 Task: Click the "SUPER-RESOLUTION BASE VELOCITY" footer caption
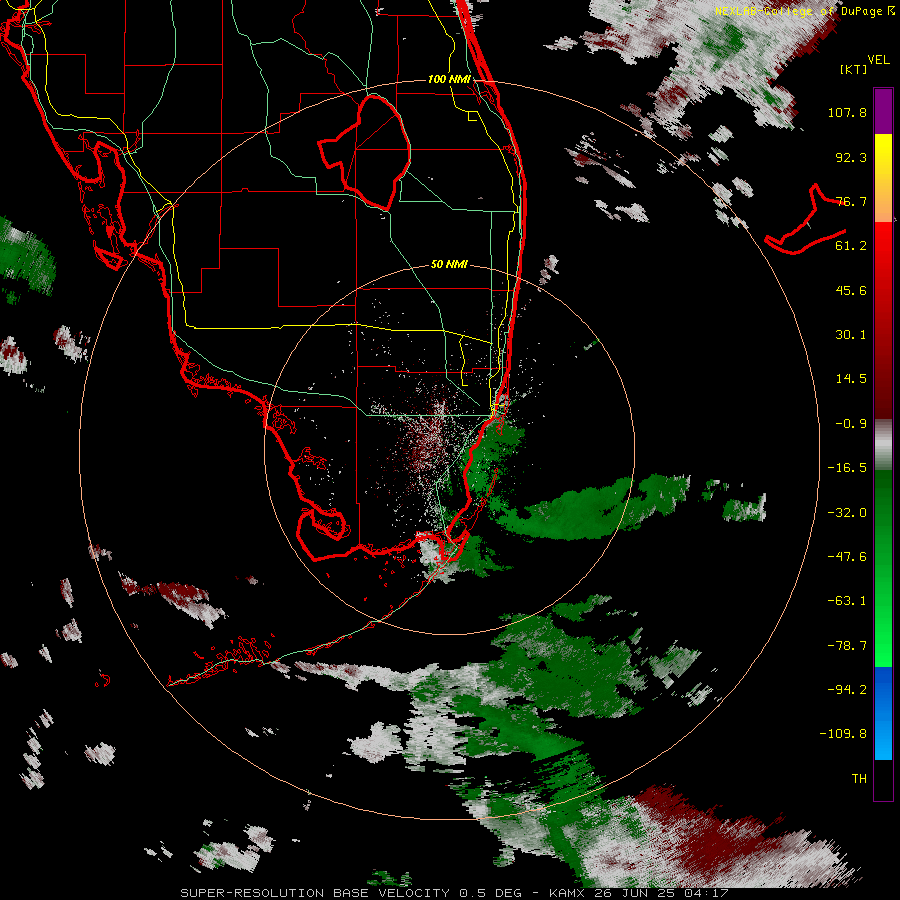[315, 893]
